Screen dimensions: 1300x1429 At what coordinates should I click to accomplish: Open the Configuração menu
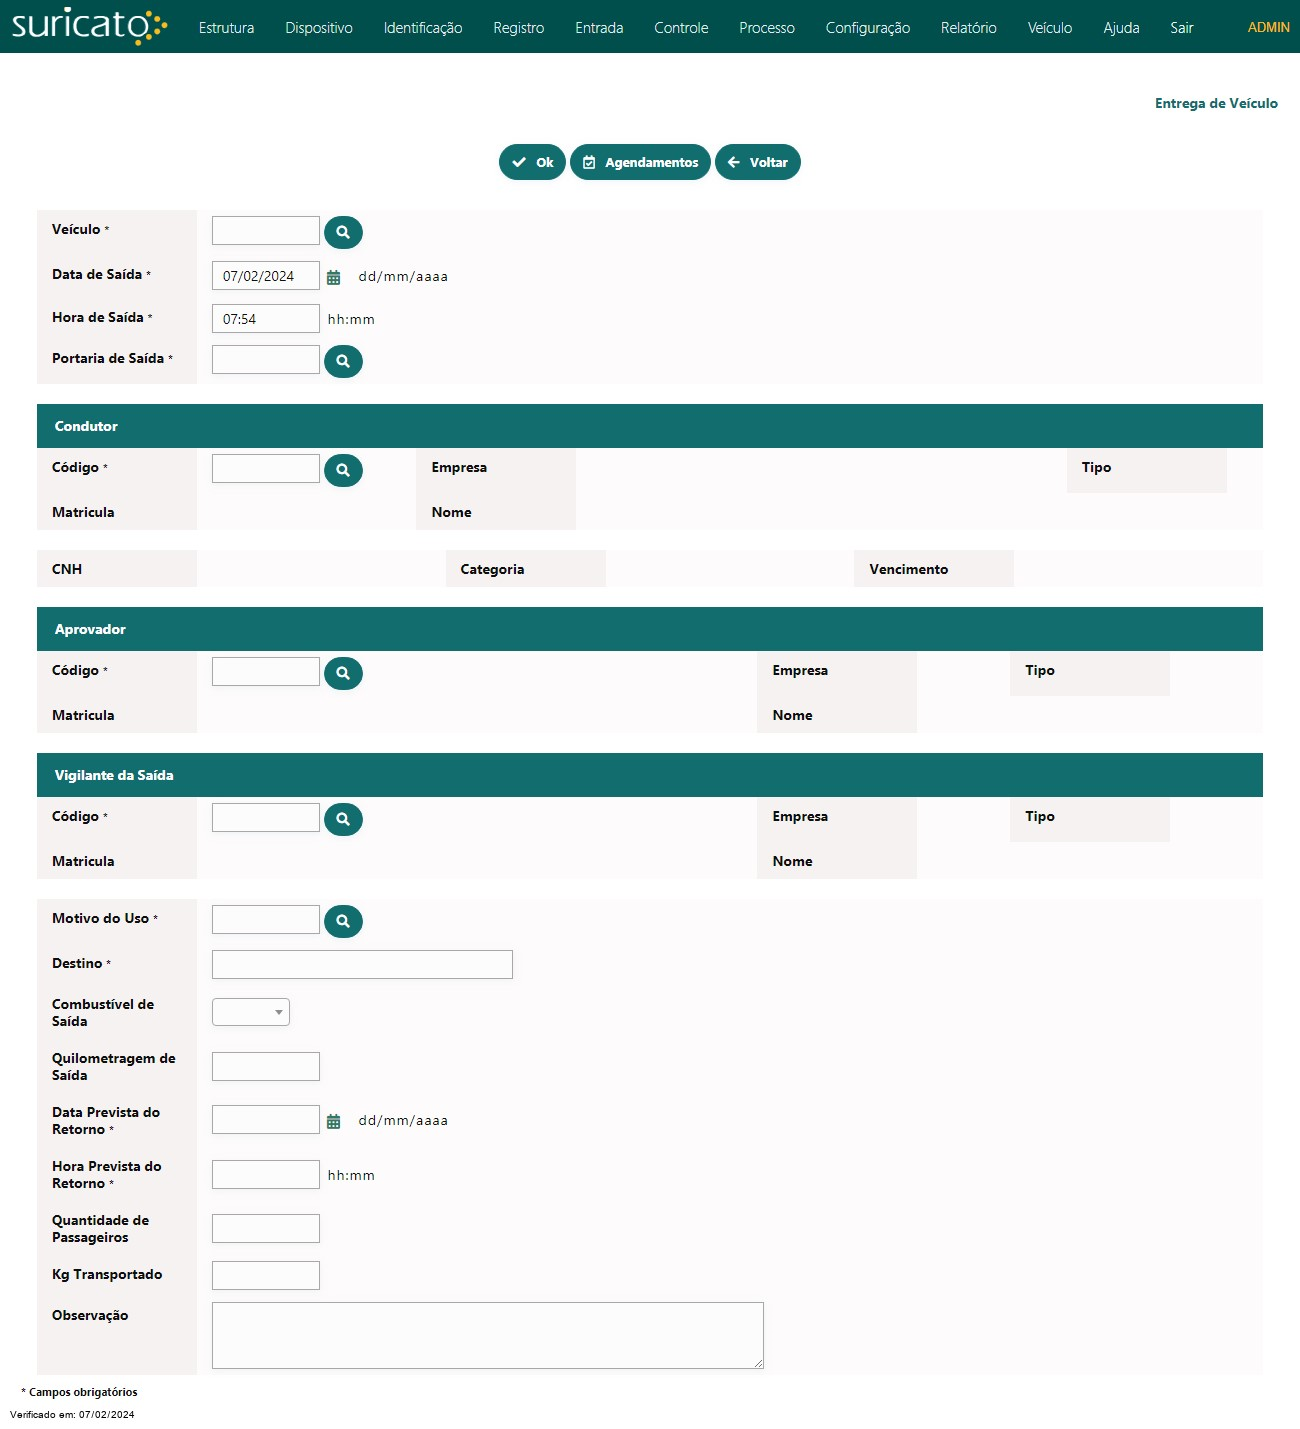tap(868, 28)
